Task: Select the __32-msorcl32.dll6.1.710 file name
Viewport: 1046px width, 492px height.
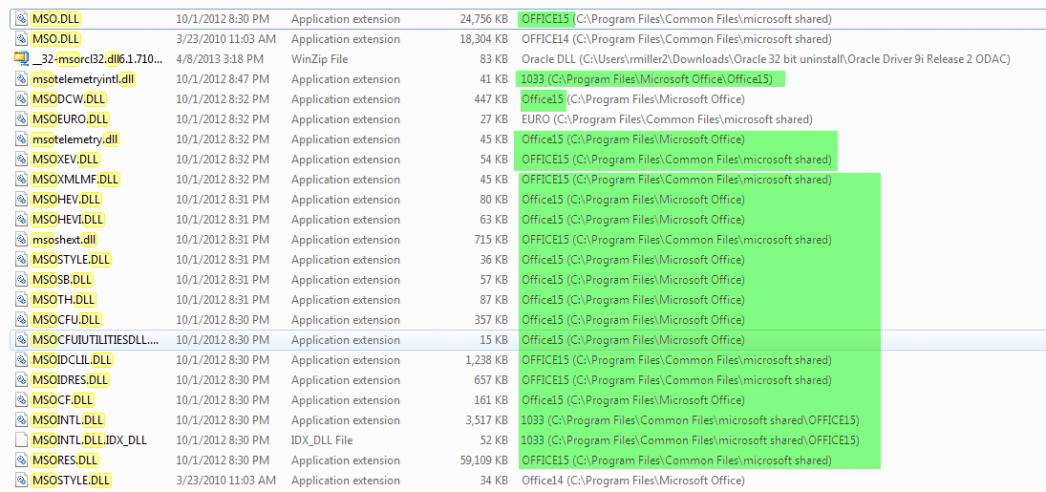Action: (97, 59)
